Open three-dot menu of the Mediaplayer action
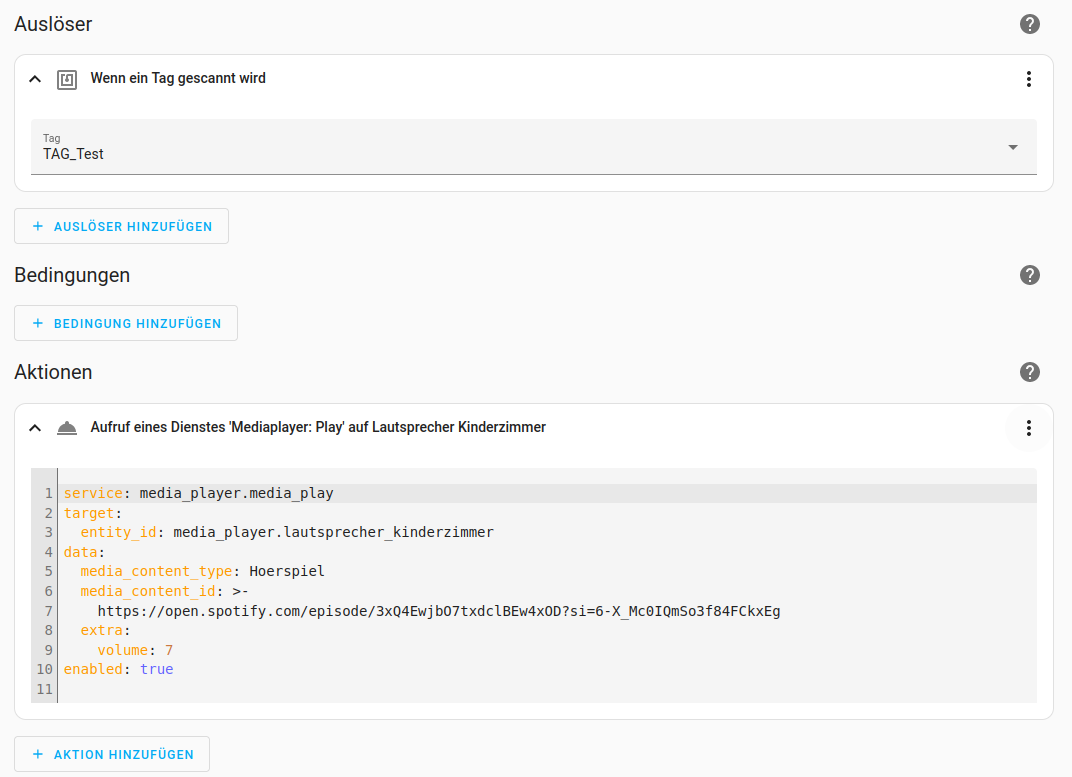 [x=1028, y=428]
